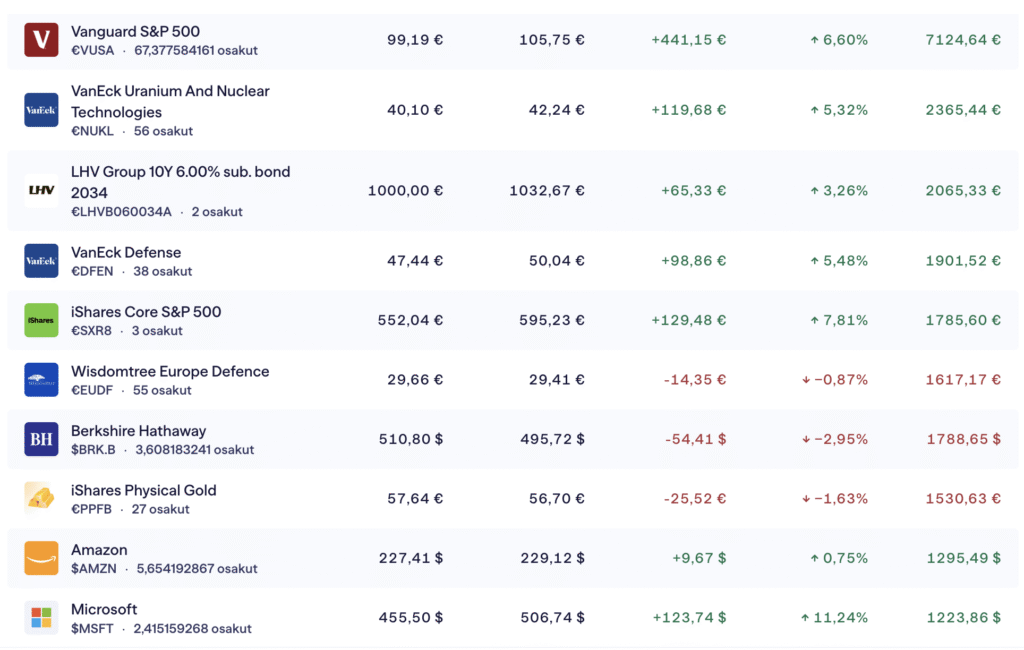Click Berkshire Hathaway loss -54,41 $
Screen dimensions: 1024x650
click(x=696, y=439)
